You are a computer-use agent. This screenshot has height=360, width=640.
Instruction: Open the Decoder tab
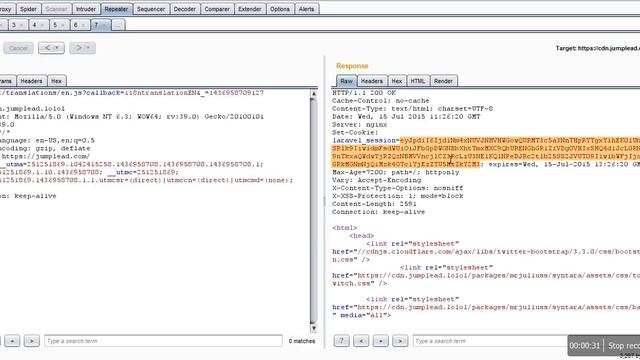click(184, 9)
